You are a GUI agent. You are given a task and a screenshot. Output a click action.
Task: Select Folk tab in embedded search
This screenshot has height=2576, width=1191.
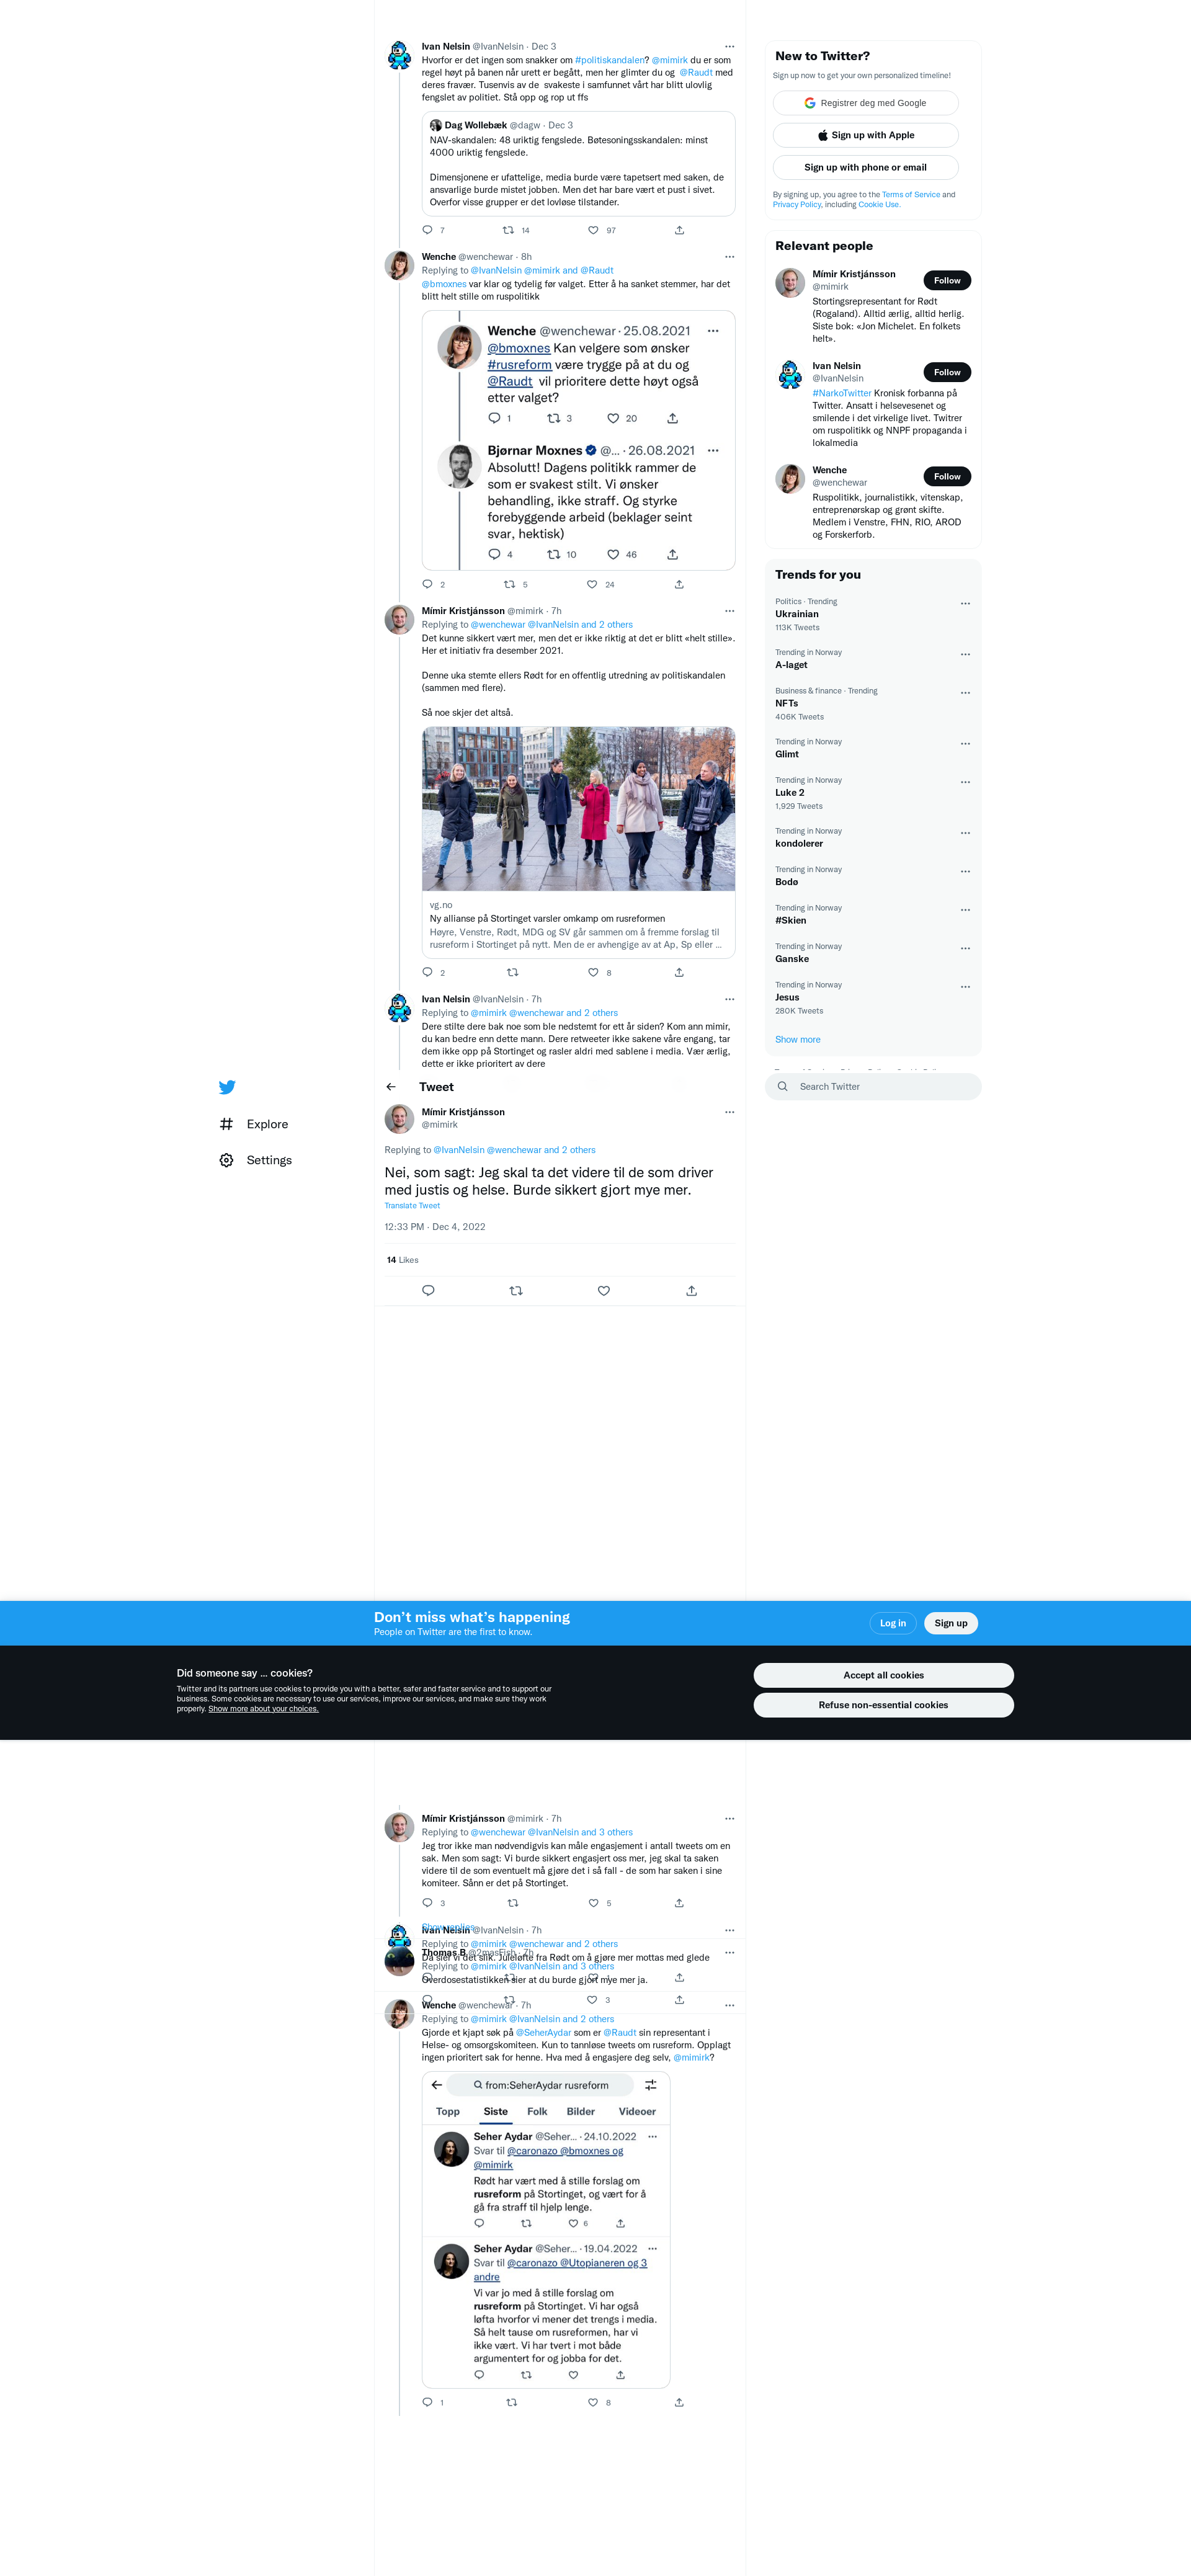point(537,2111)
